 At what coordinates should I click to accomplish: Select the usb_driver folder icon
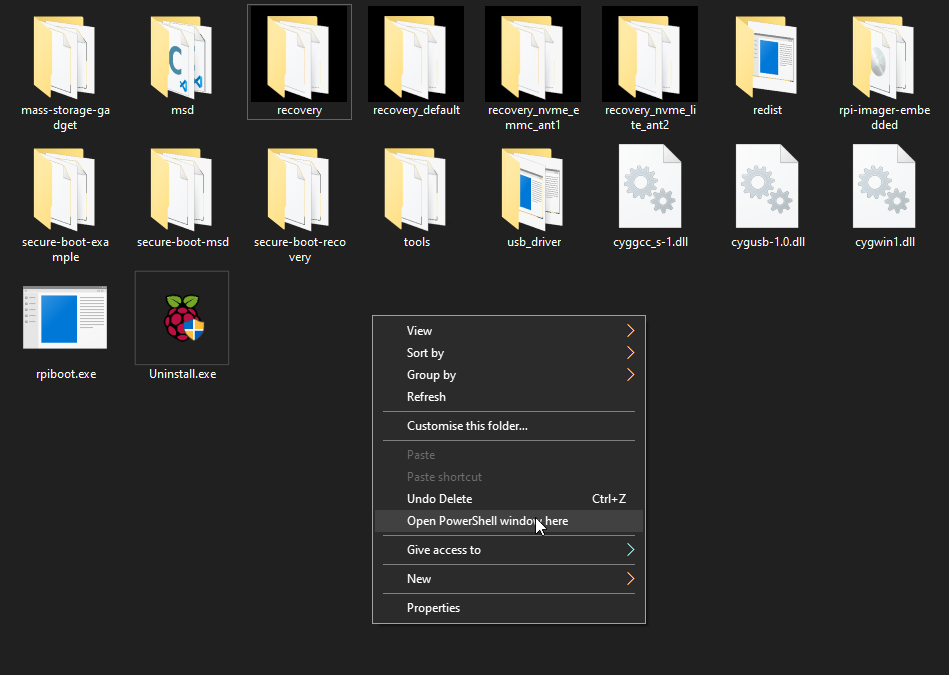(533, 189)
